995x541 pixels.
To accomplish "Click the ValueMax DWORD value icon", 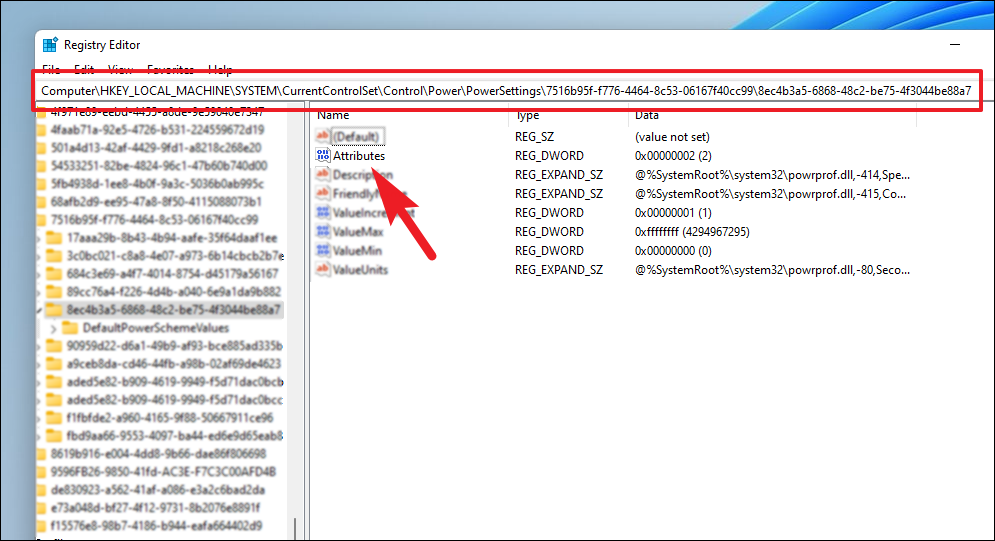I will (x=322, y=231).
